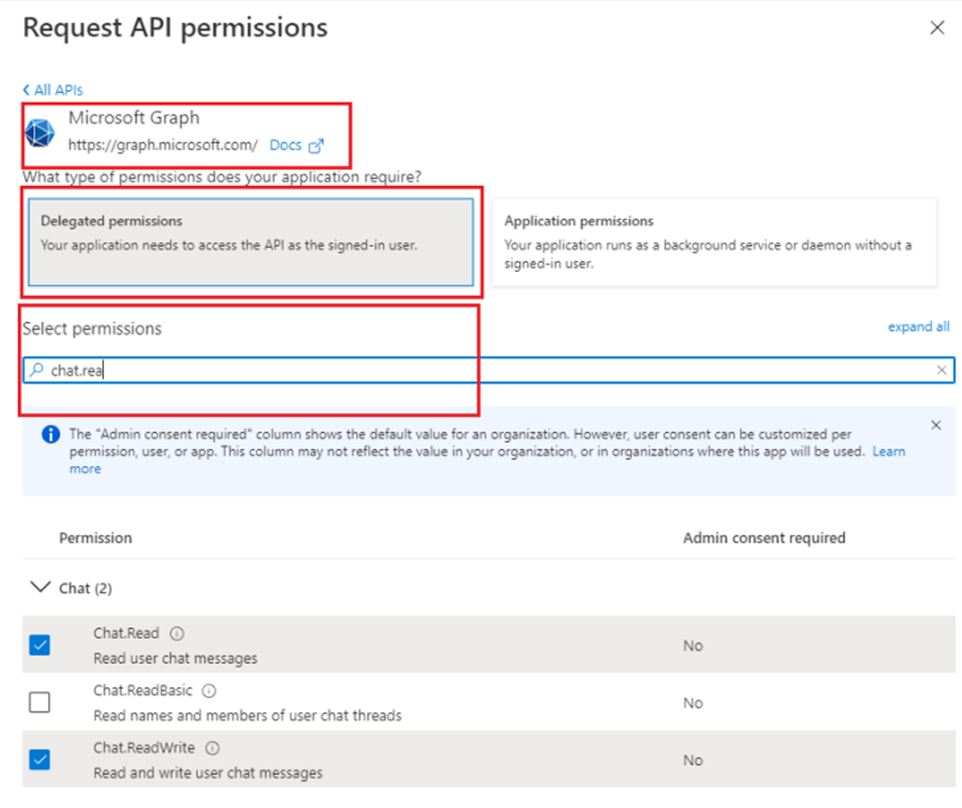Click the info icon next to Chat.Read

tap(176, 634)
